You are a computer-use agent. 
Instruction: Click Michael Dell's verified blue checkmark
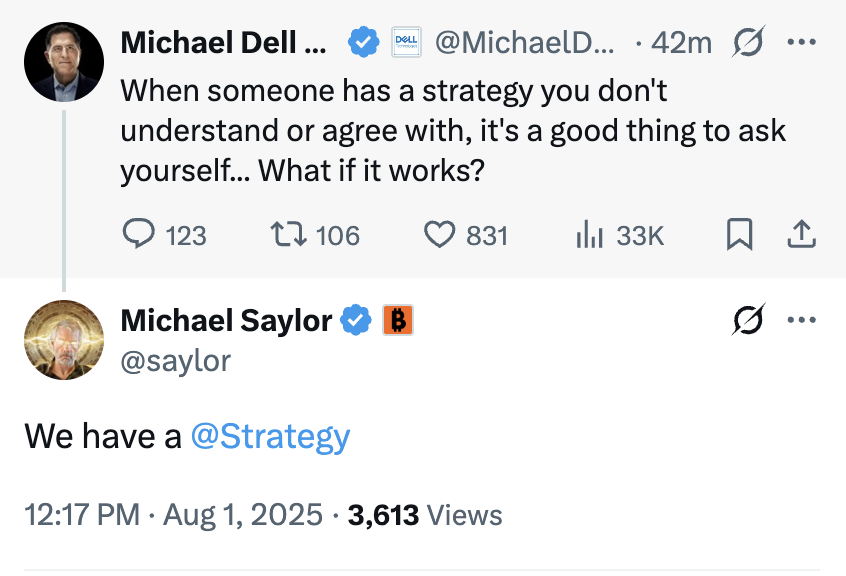click(363, 42)
